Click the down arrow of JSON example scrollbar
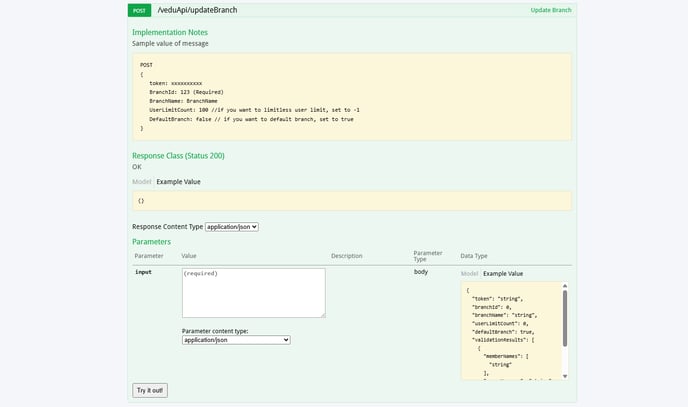The height and width of the screenshot is (407, 688). (566, 376)
